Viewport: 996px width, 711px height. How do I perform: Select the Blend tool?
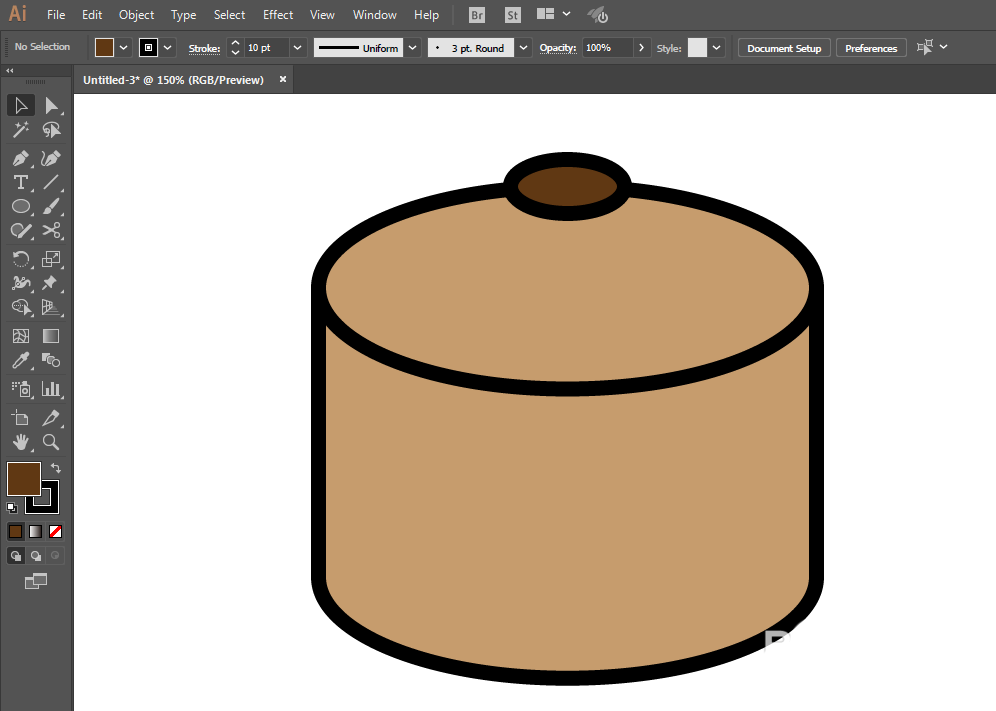tap(51, 360)
